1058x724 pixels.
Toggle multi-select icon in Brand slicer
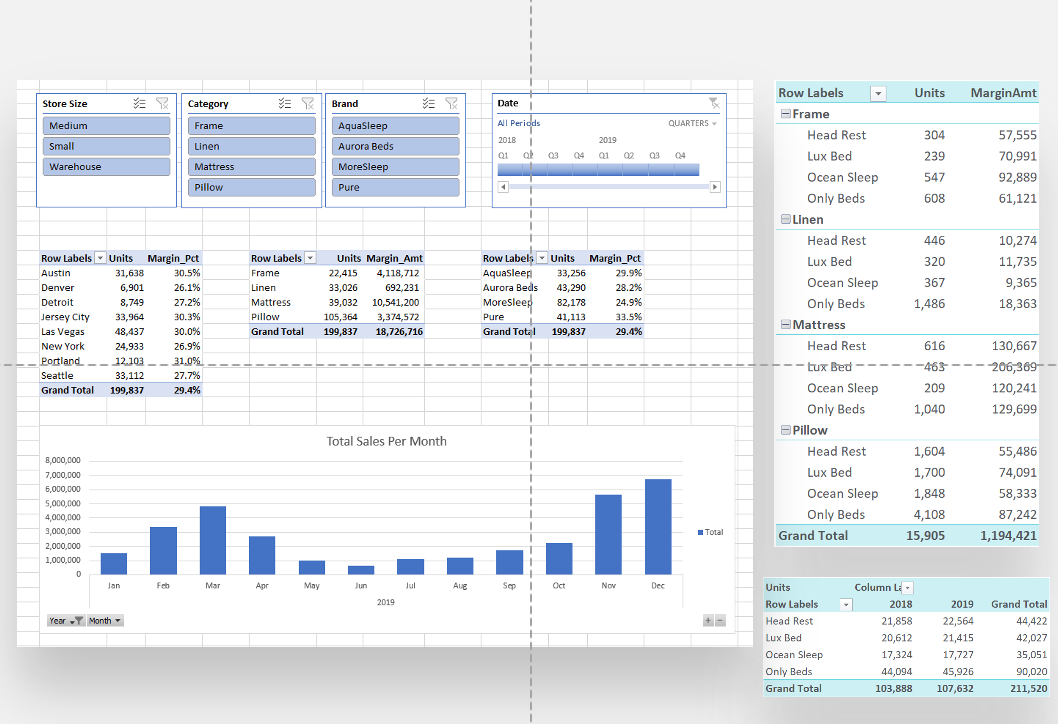pyautogui.click(x=428, y=103)
